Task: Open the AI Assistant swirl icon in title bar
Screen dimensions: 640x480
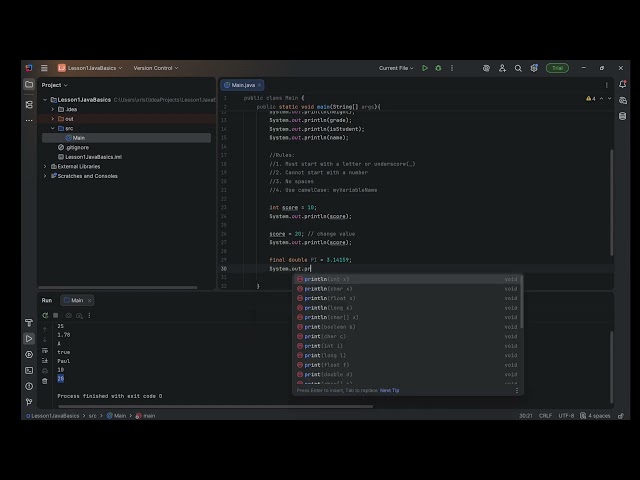Action: 486,68
